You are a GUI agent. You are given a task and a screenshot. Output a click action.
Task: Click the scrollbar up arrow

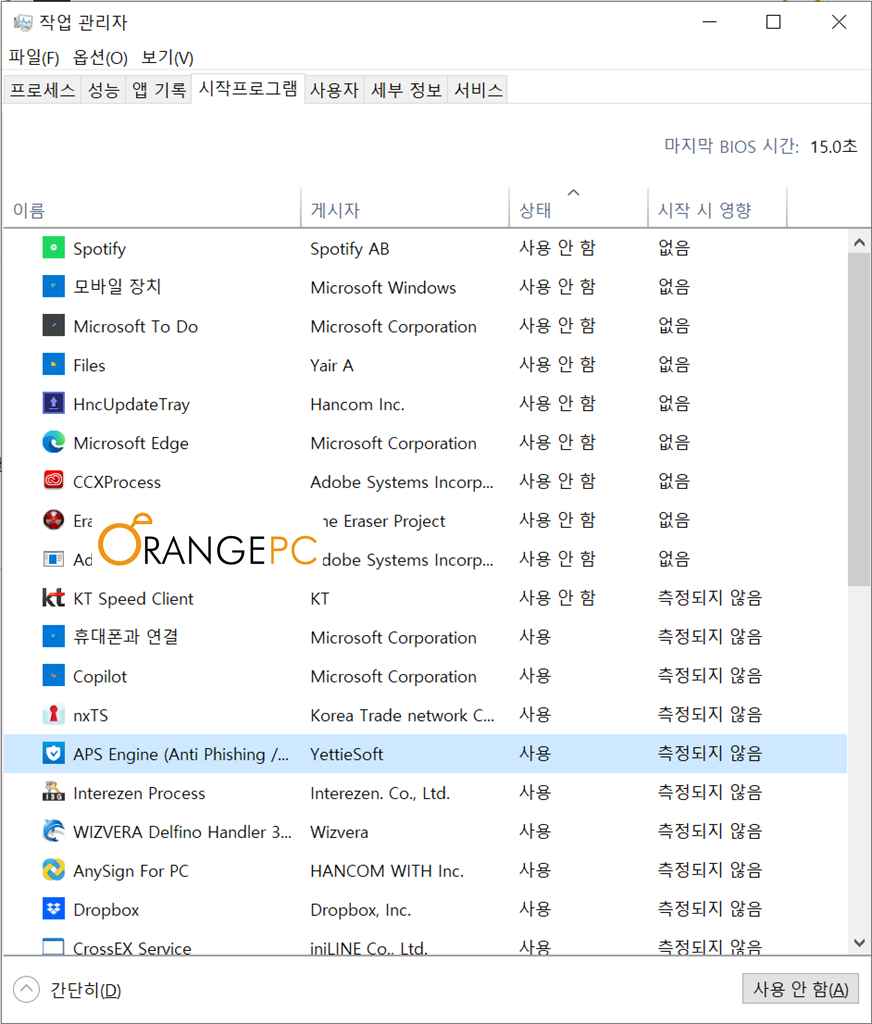coord(859,242)
